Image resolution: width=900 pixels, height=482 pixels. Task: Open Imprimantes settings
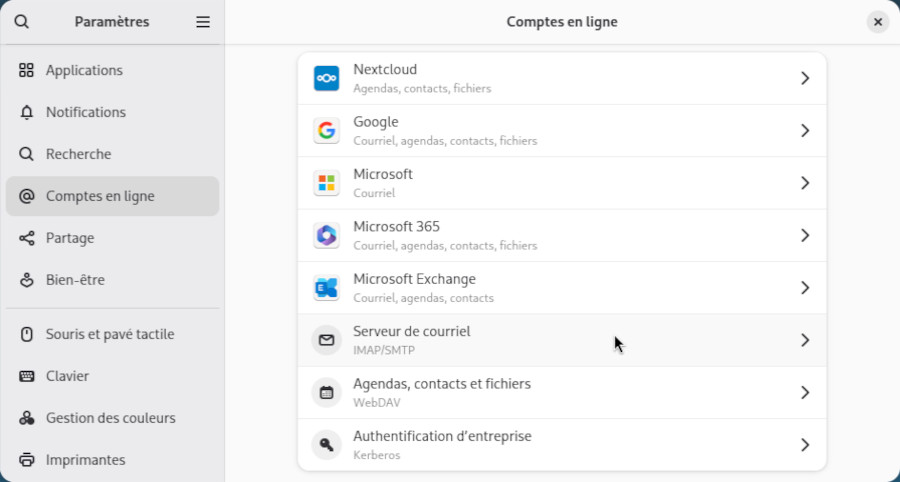point(112,460)
